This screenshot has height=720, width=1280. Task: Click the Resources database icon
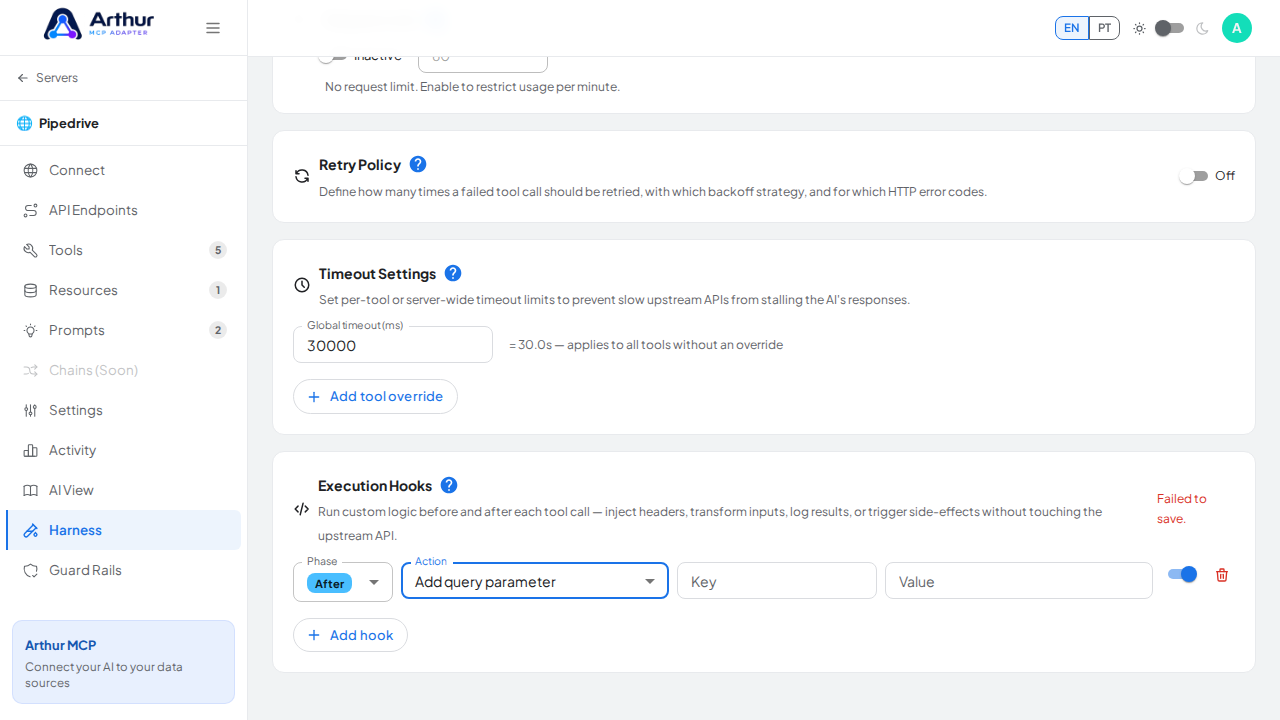31,290
